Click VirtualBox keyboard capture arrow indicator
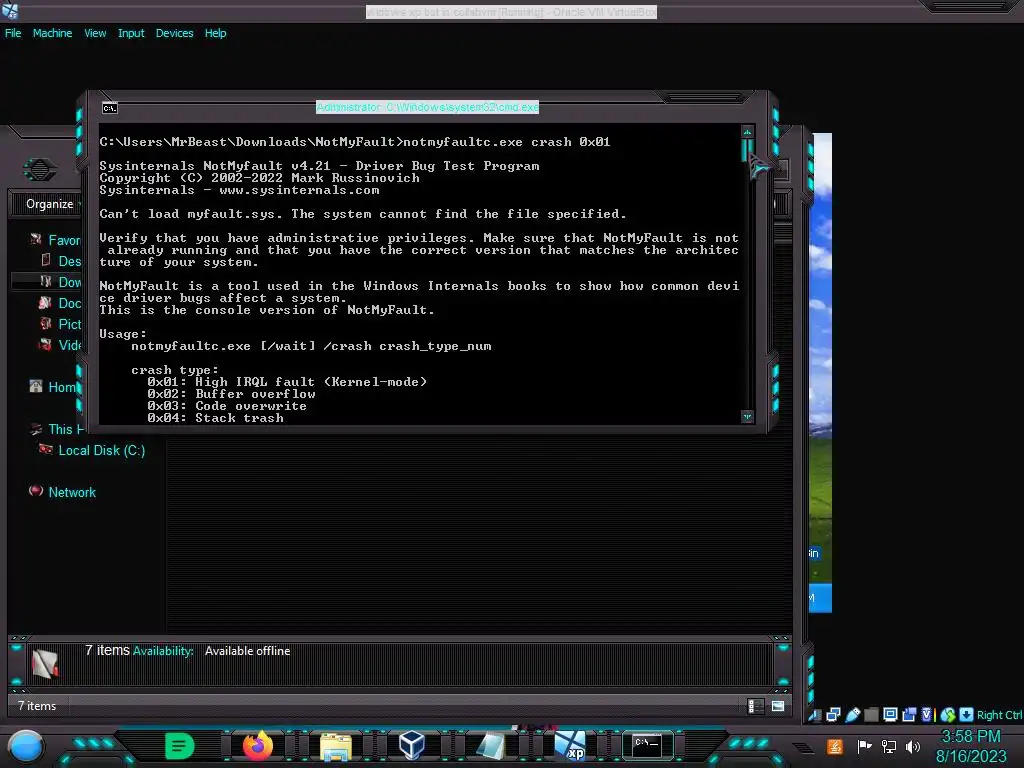 coord(966,714)
